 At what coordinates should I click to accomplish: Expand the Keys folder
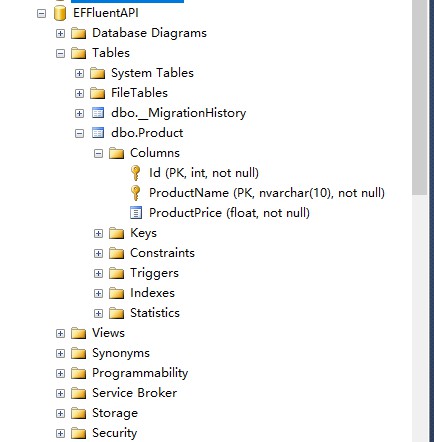click(x=98, y=233)
